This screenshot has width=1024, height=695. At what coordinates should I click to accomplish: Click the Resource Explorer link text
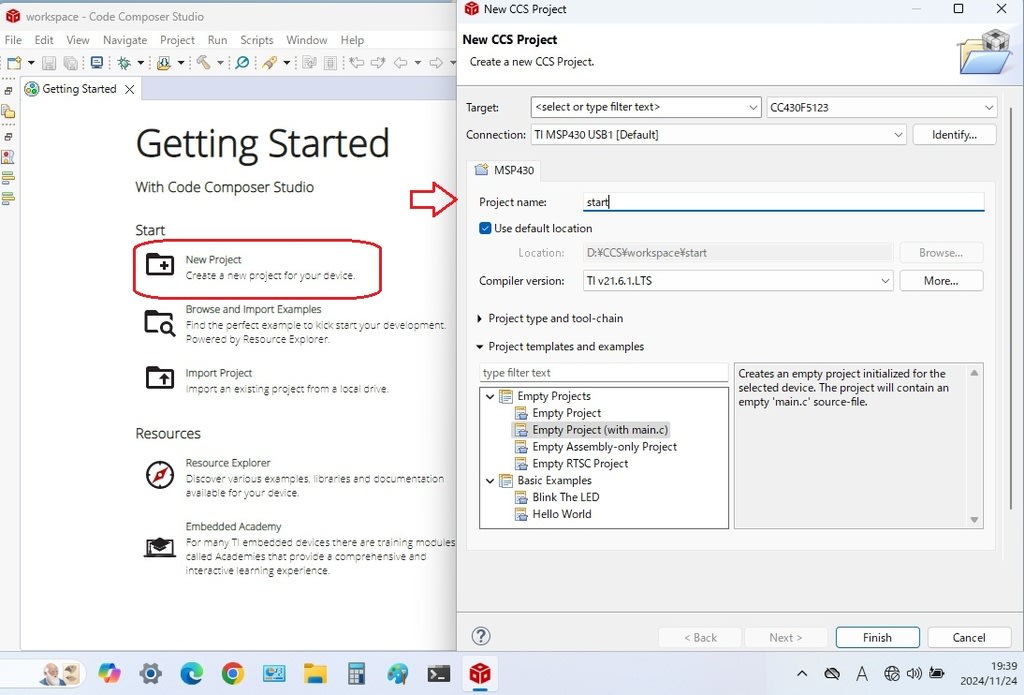(227, 462)
